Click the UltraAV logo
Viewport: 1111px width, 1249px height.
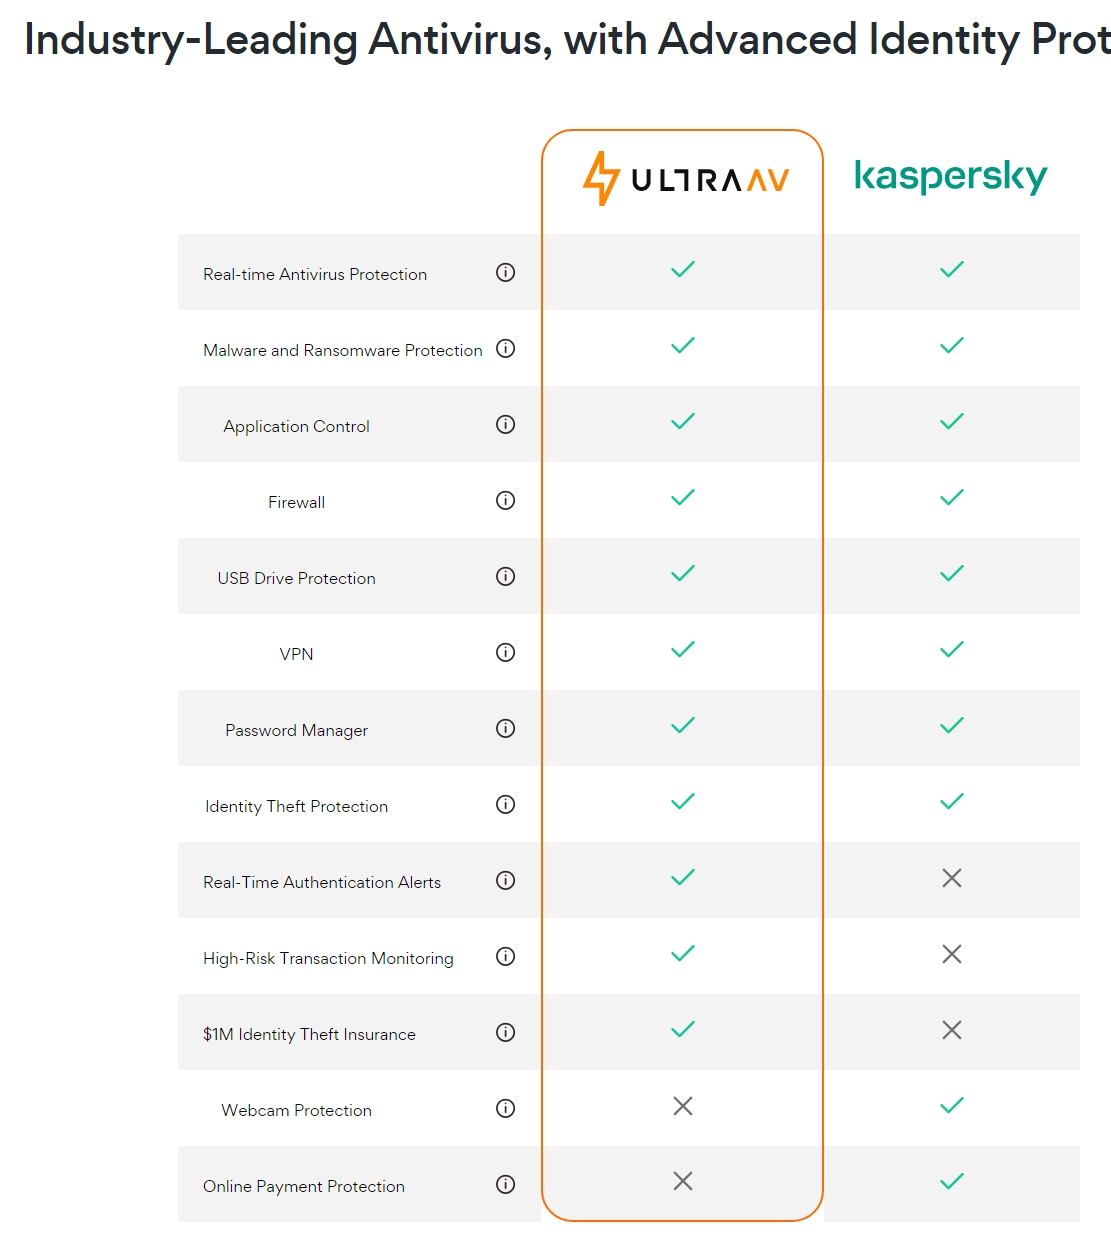pyautogui.click(x=686, y=179)
